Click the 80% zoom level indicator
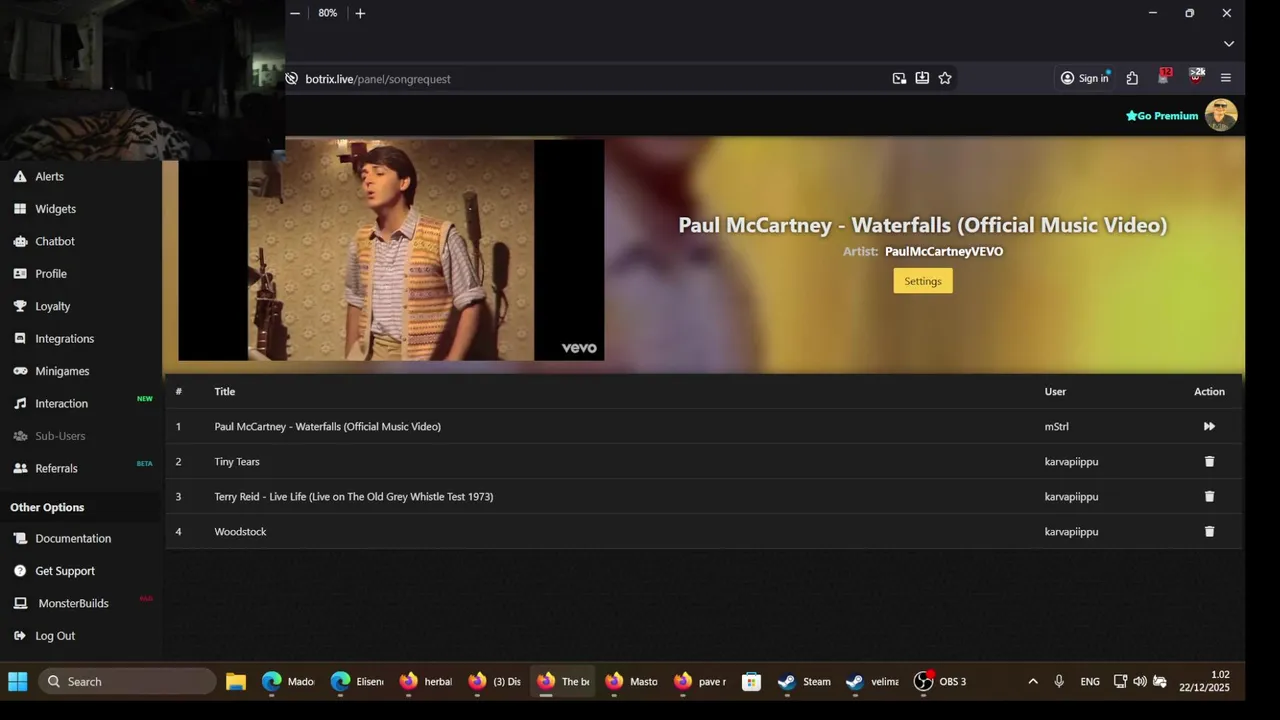The width and height of the screenshot is (1280, 720). 328,13
